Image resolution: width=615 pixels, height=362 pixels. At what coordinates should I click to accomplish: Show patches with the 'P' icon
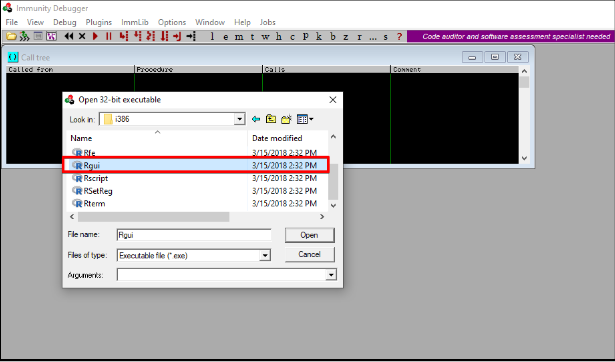tap(306, 36)
